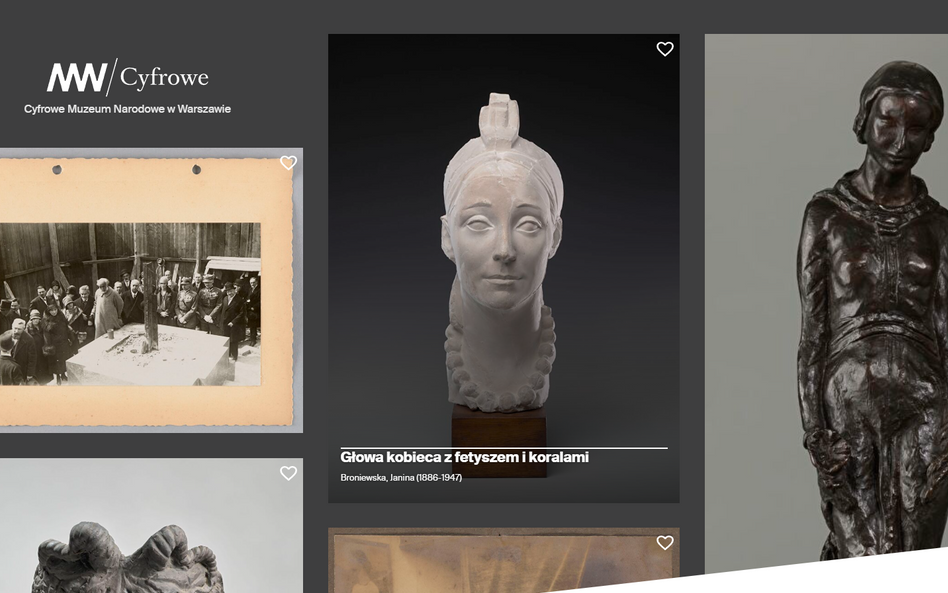Click the heart icon on the framed artwork below the head
Viewport: 948px width, 593px height.
click(665, 543)
